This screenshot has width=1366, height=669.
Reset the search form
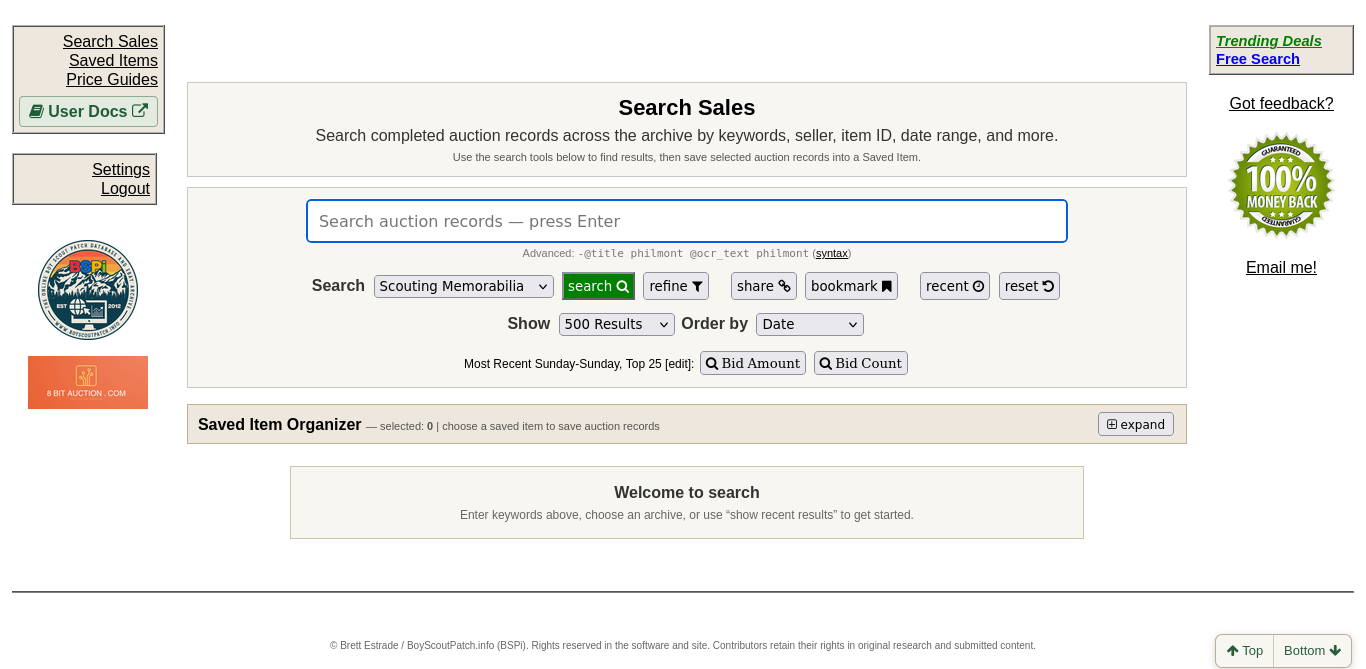[x=1029, y=286]
